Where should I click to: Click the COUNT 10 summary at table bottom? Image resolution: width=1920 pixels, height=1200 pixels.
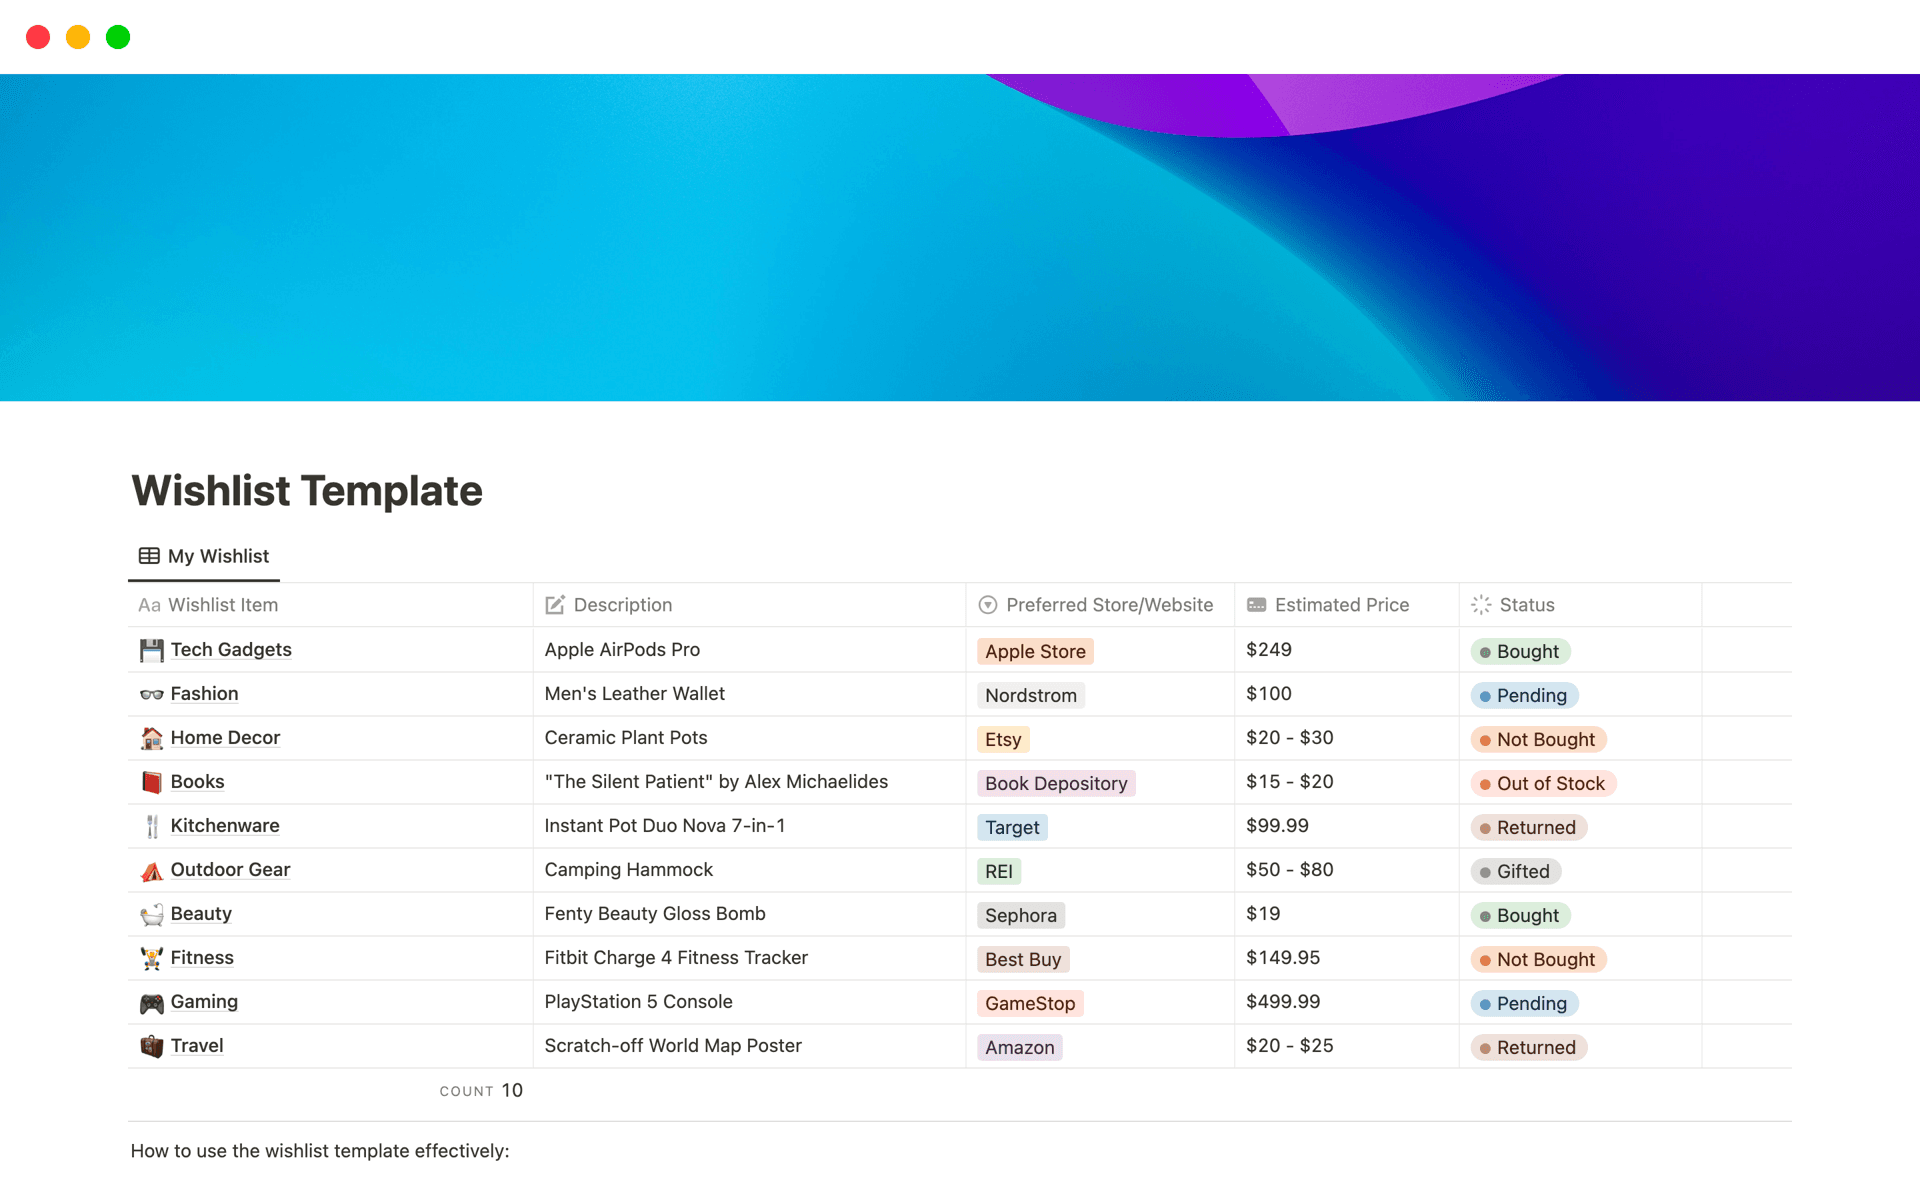click(481, 1090)
